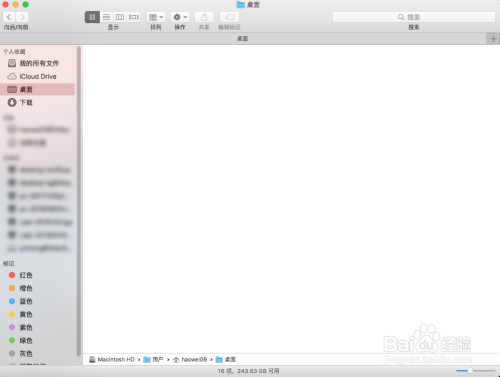Select the 桌面 tab in tab bar
Image resolution: width=500 pixels, height=377 pixels.
point(243,39)
